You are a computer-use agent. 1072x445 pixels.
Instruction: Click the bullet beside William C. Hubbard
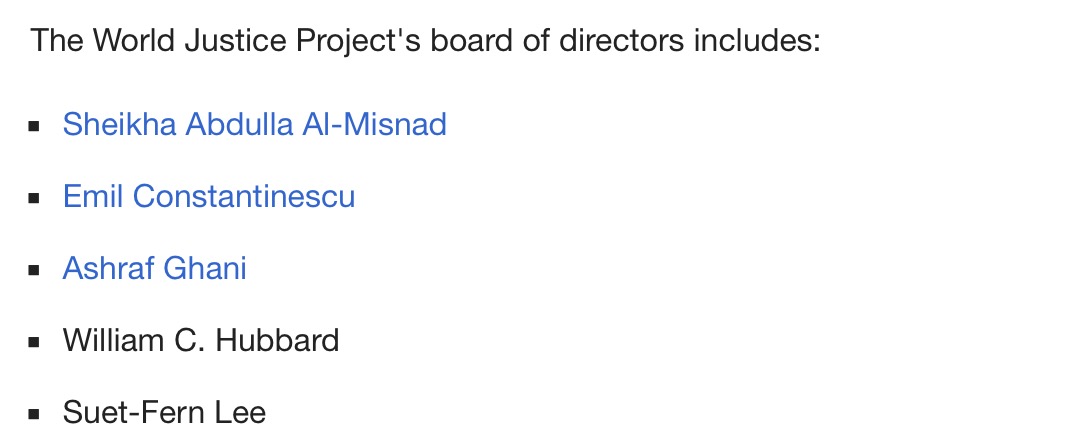[34, 342]
